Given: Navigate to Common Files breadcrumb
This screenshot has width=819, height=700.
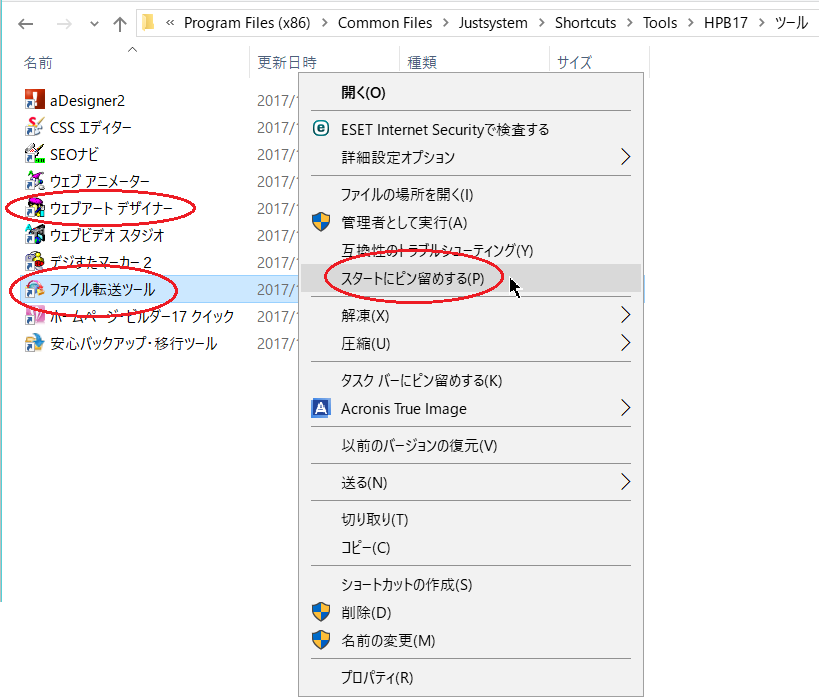Looking at the screenshot, I should tap(385, 23).
